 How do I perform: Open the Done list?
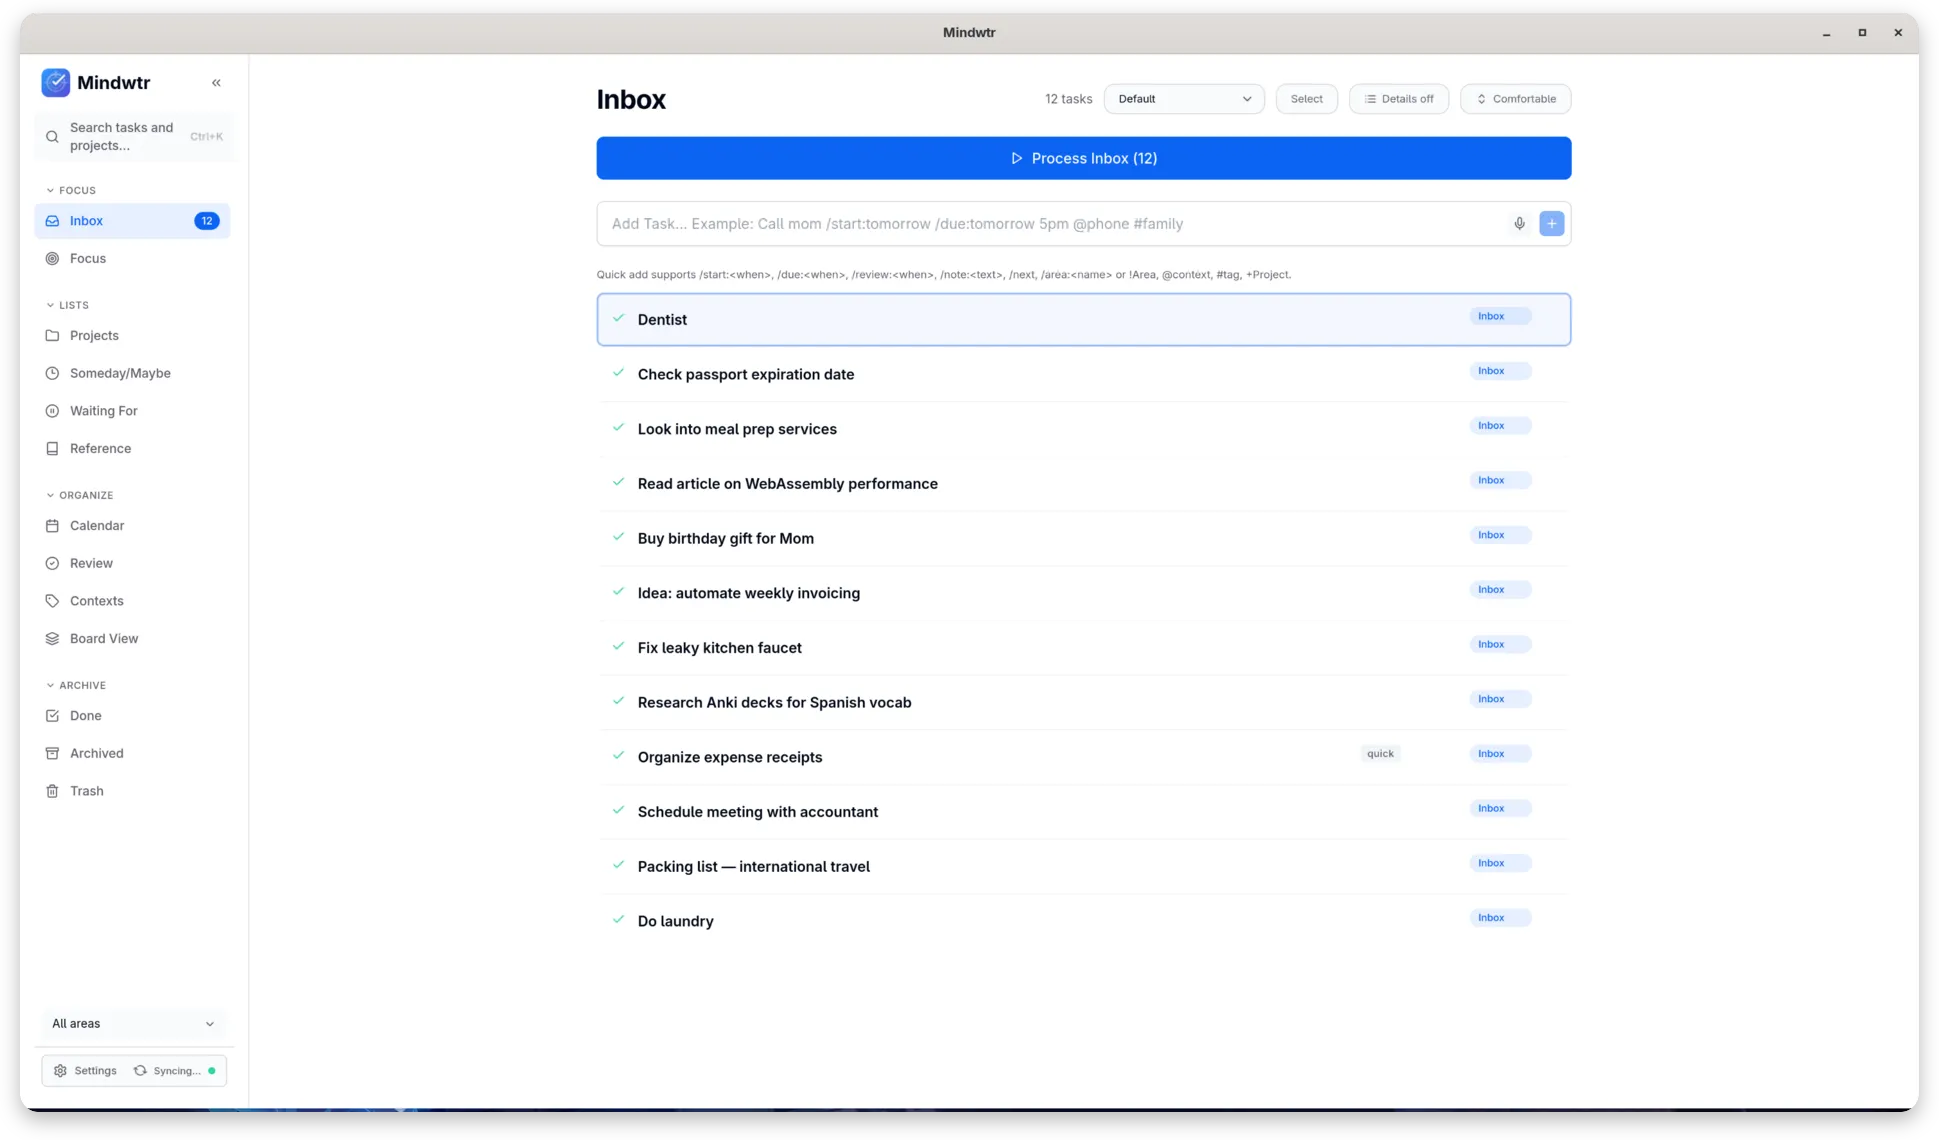(132, 716)
